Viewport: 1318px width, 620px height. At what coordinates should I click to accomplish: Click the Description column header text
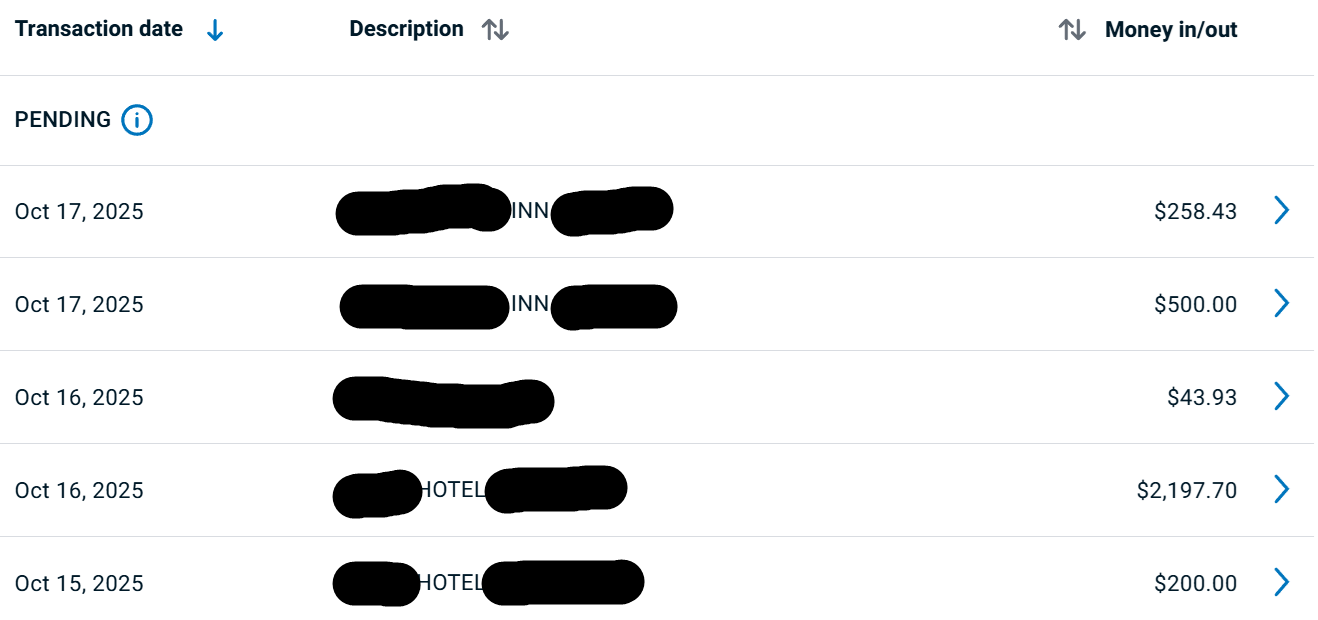coord(406,29)
